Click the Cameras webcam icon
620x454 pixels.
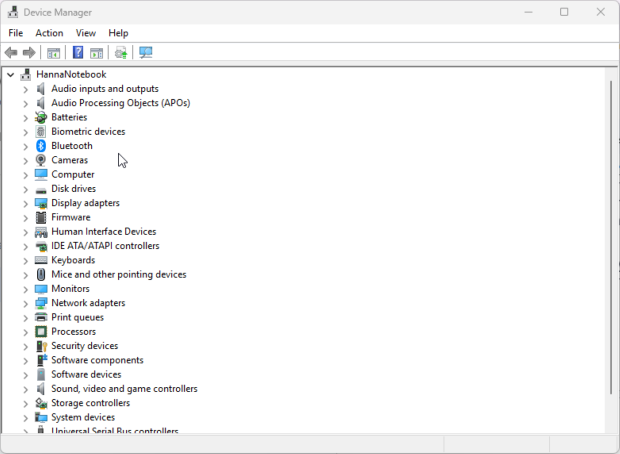41,160
